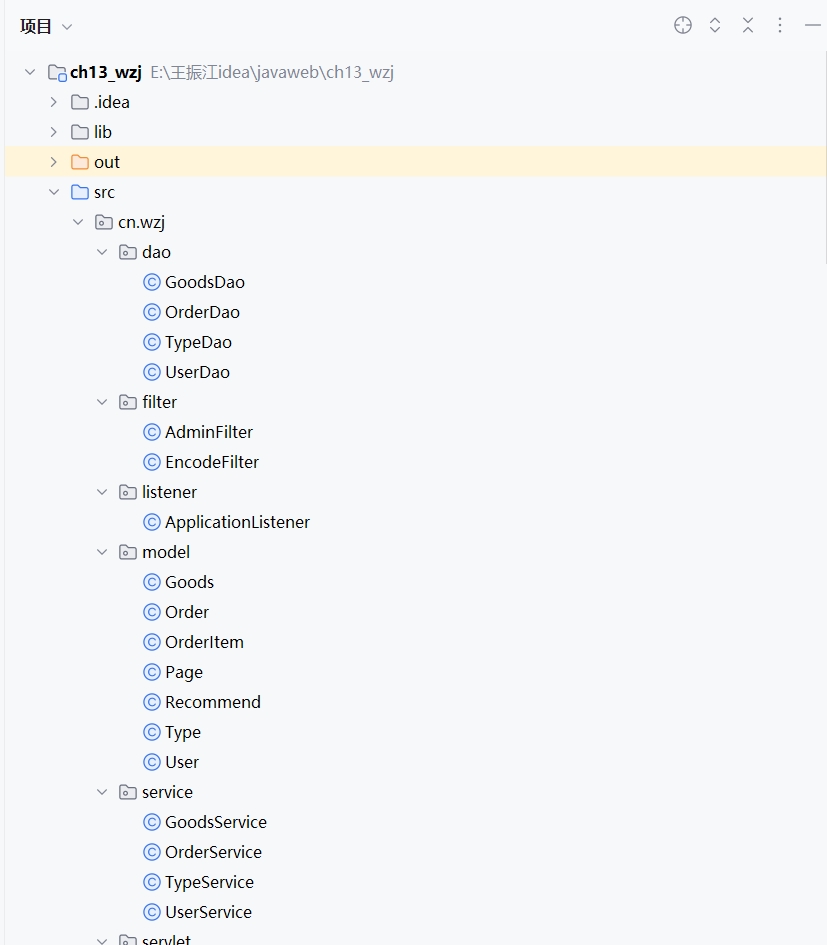This screenshot has height=945, width=827.
Task: Open the project panel options menu (three dots)
Action: click(780, 26)
